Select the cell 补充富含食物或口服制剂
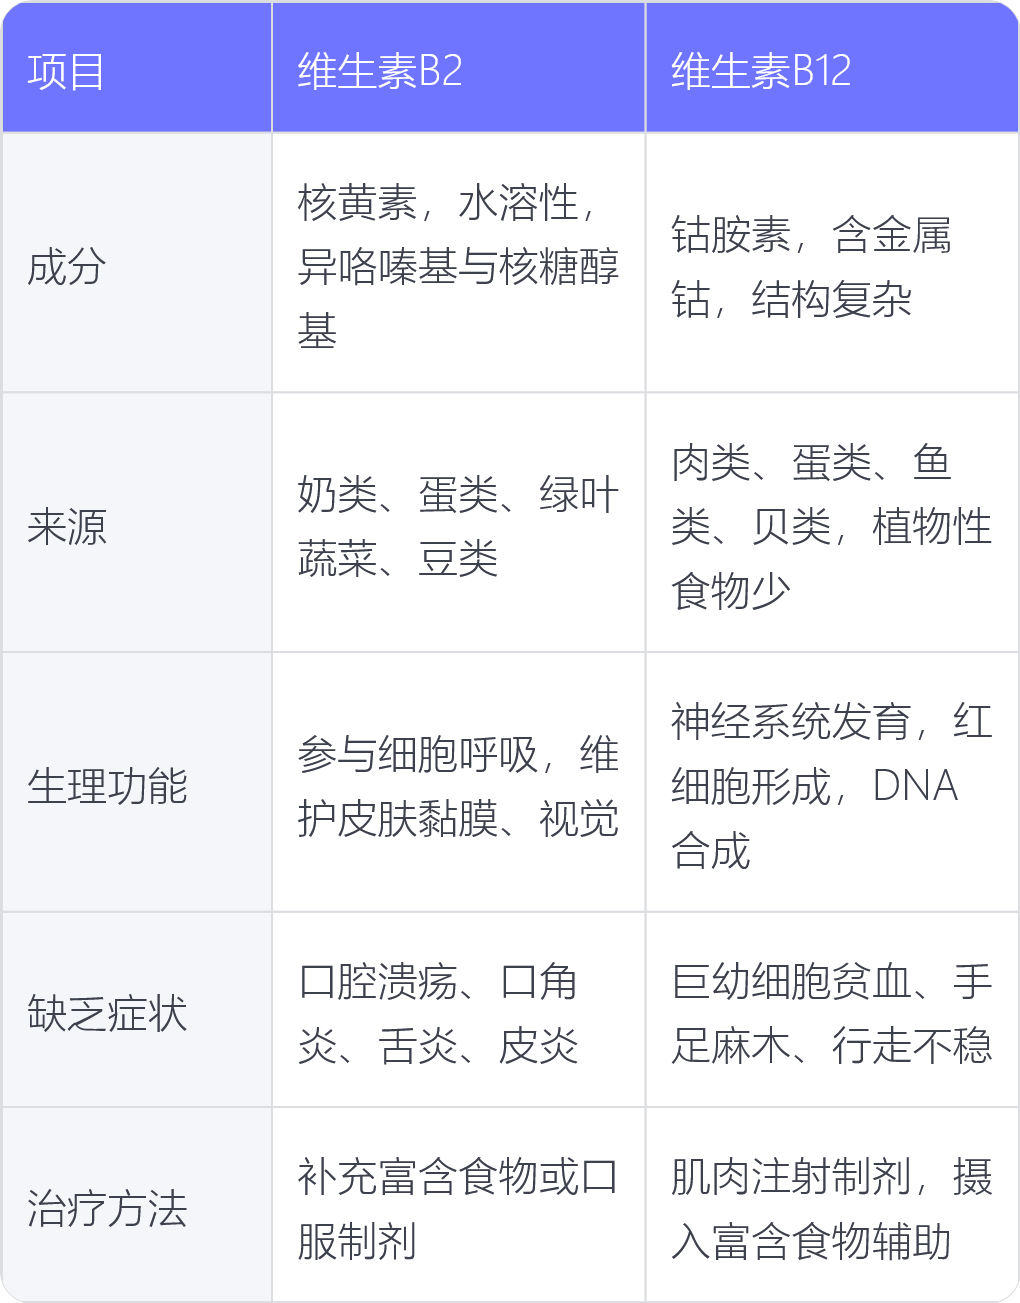 click(459, 1205)
